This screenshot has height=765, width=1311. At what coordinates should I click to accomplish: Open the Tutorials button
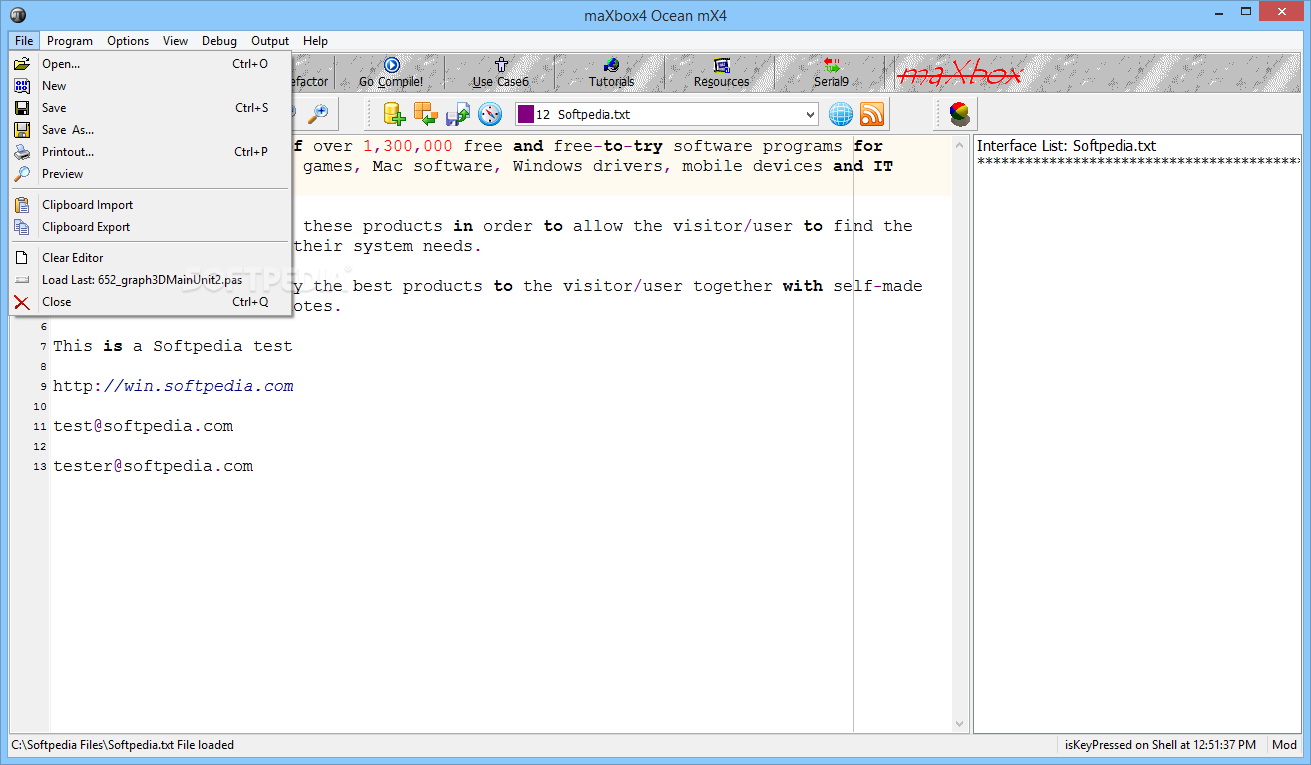coord(611,73)
